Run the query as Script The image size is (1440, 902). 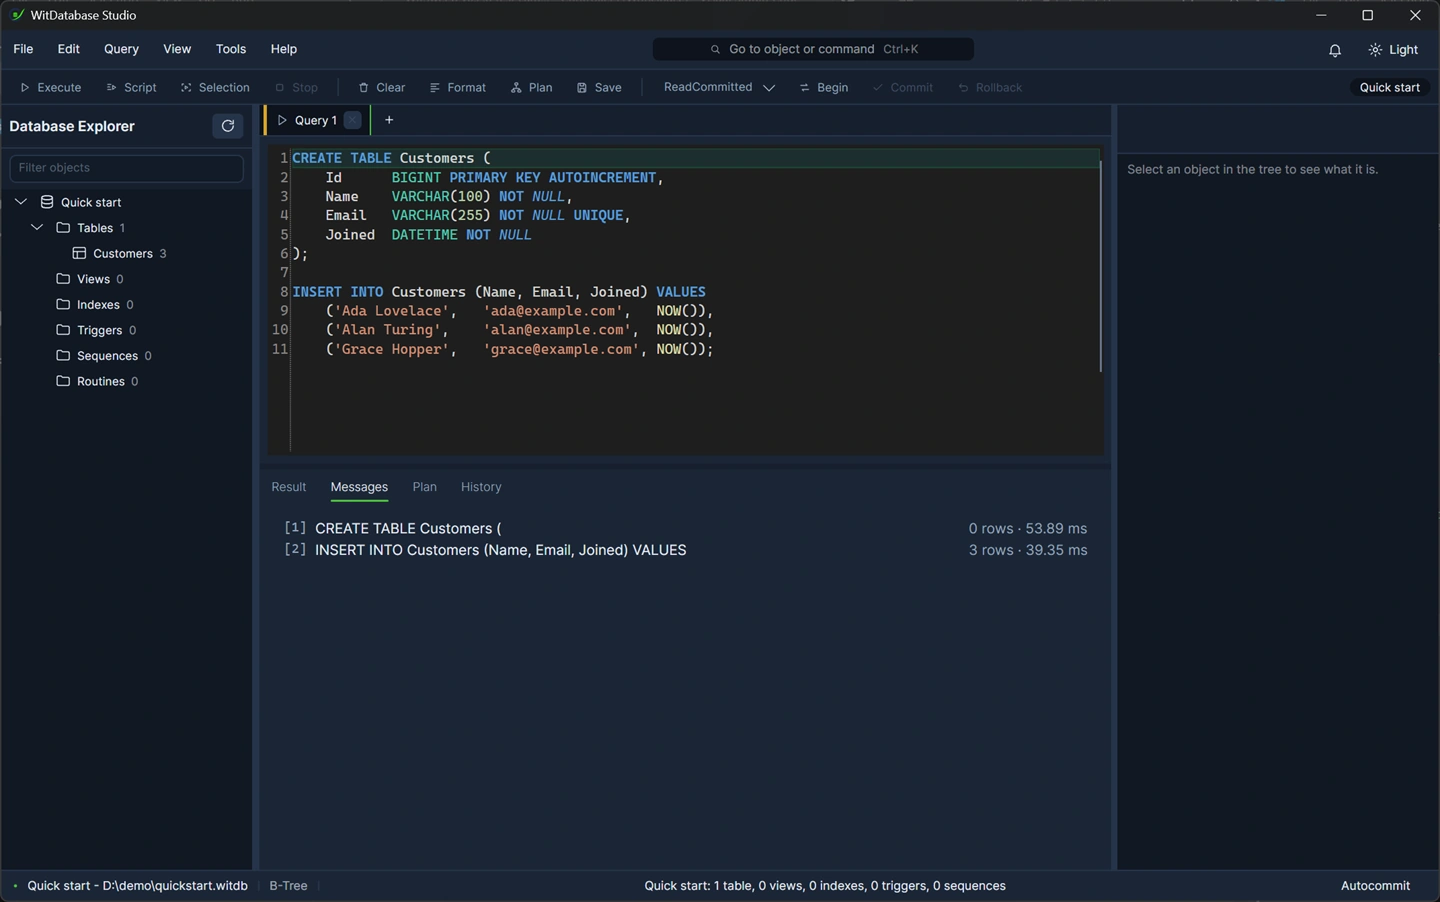(x=132, y=87)
